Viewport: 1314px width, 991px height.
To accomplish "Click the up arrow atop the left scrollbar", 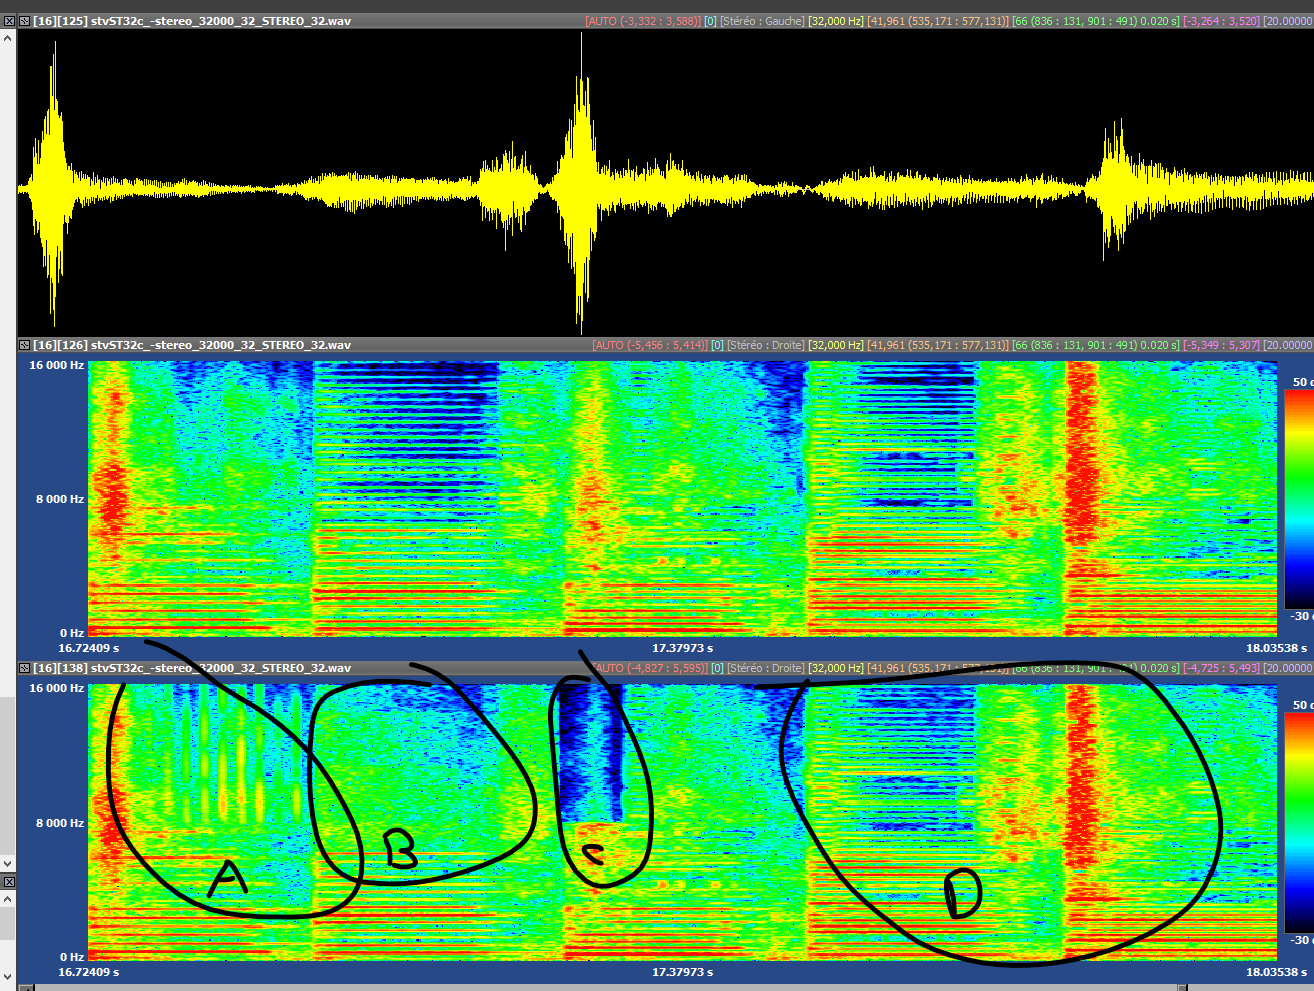I will point(8,37).
